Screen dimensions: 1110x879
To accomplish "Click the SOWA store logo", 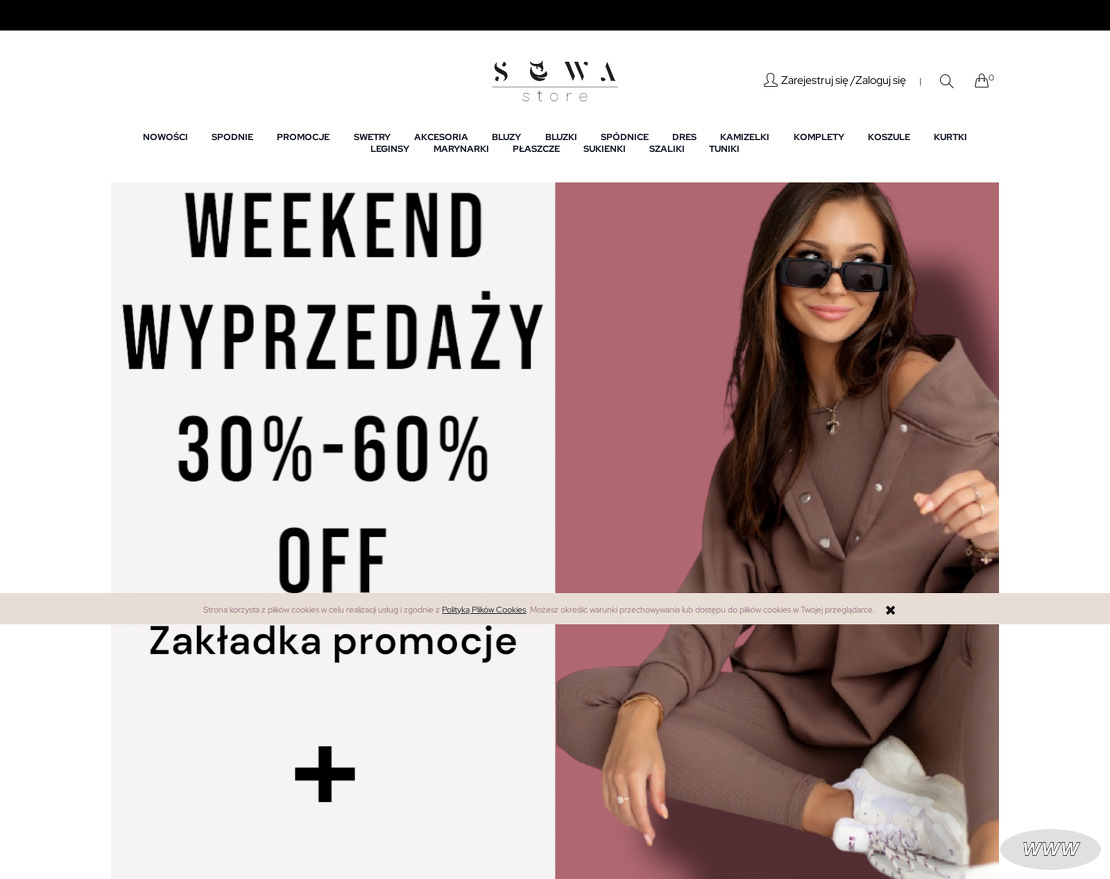I will pos(555,81).
